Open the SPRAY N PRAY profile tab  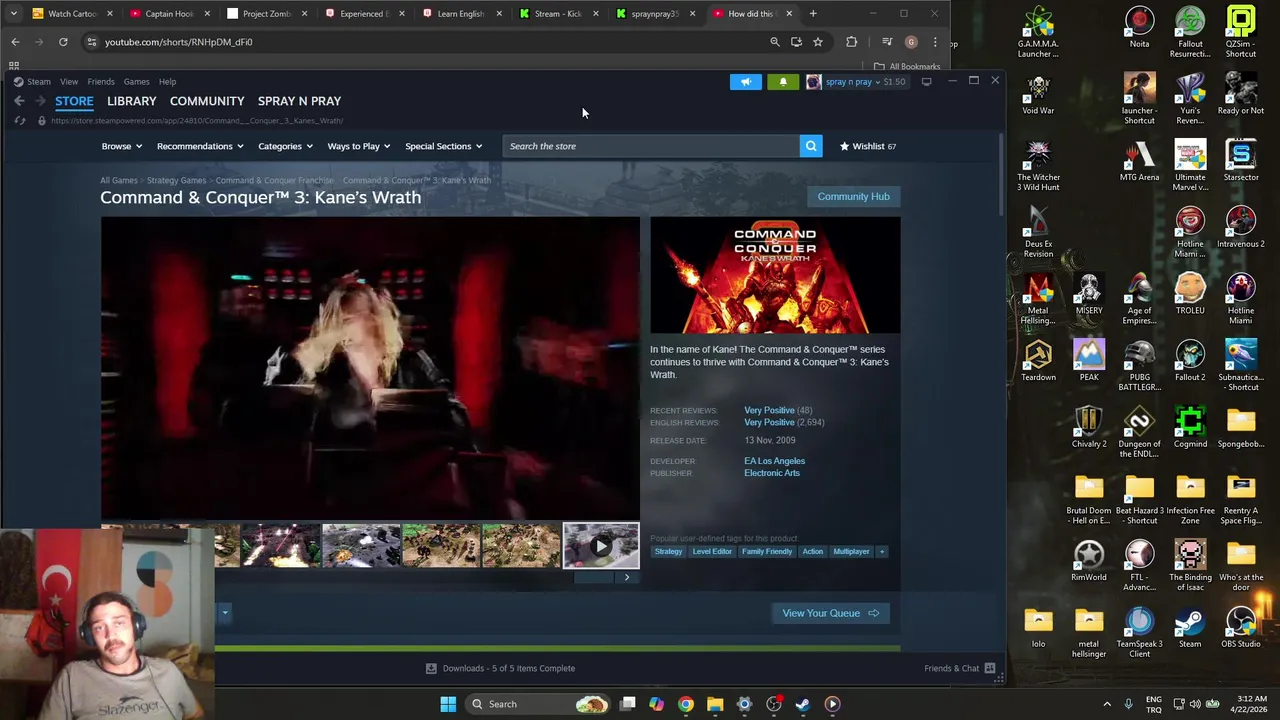[x=299, y=101]
